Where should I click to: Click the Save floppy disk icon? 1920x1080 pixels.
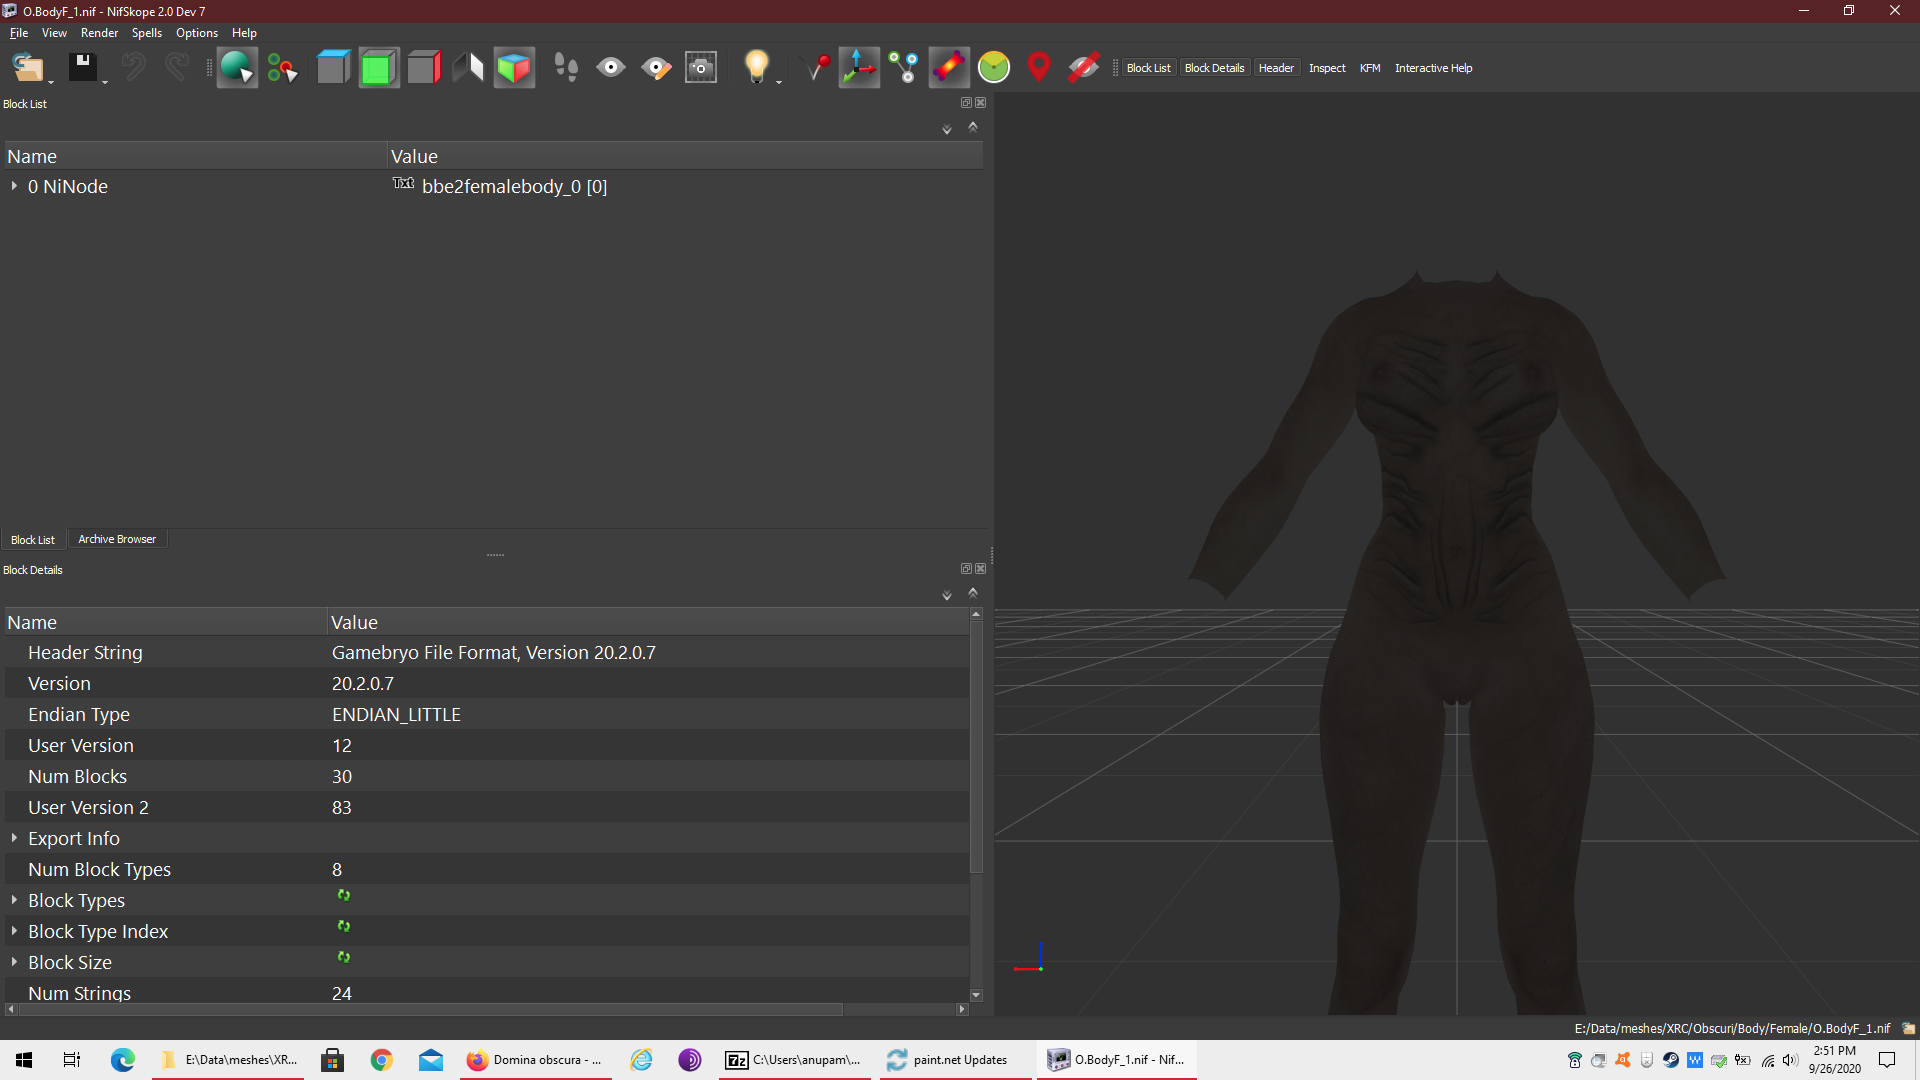coord(82,68)
